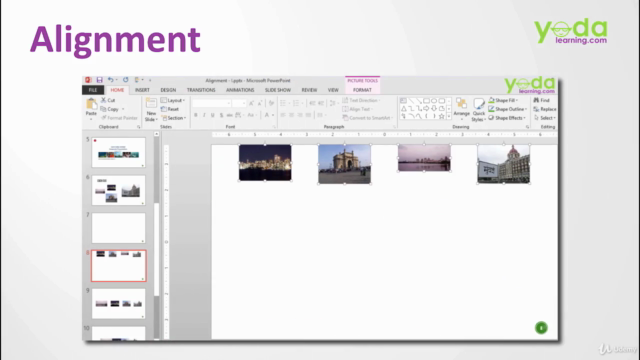Click the Numbering list icon
The height and width of the screenshot is (360, 640).
[296, 103]
